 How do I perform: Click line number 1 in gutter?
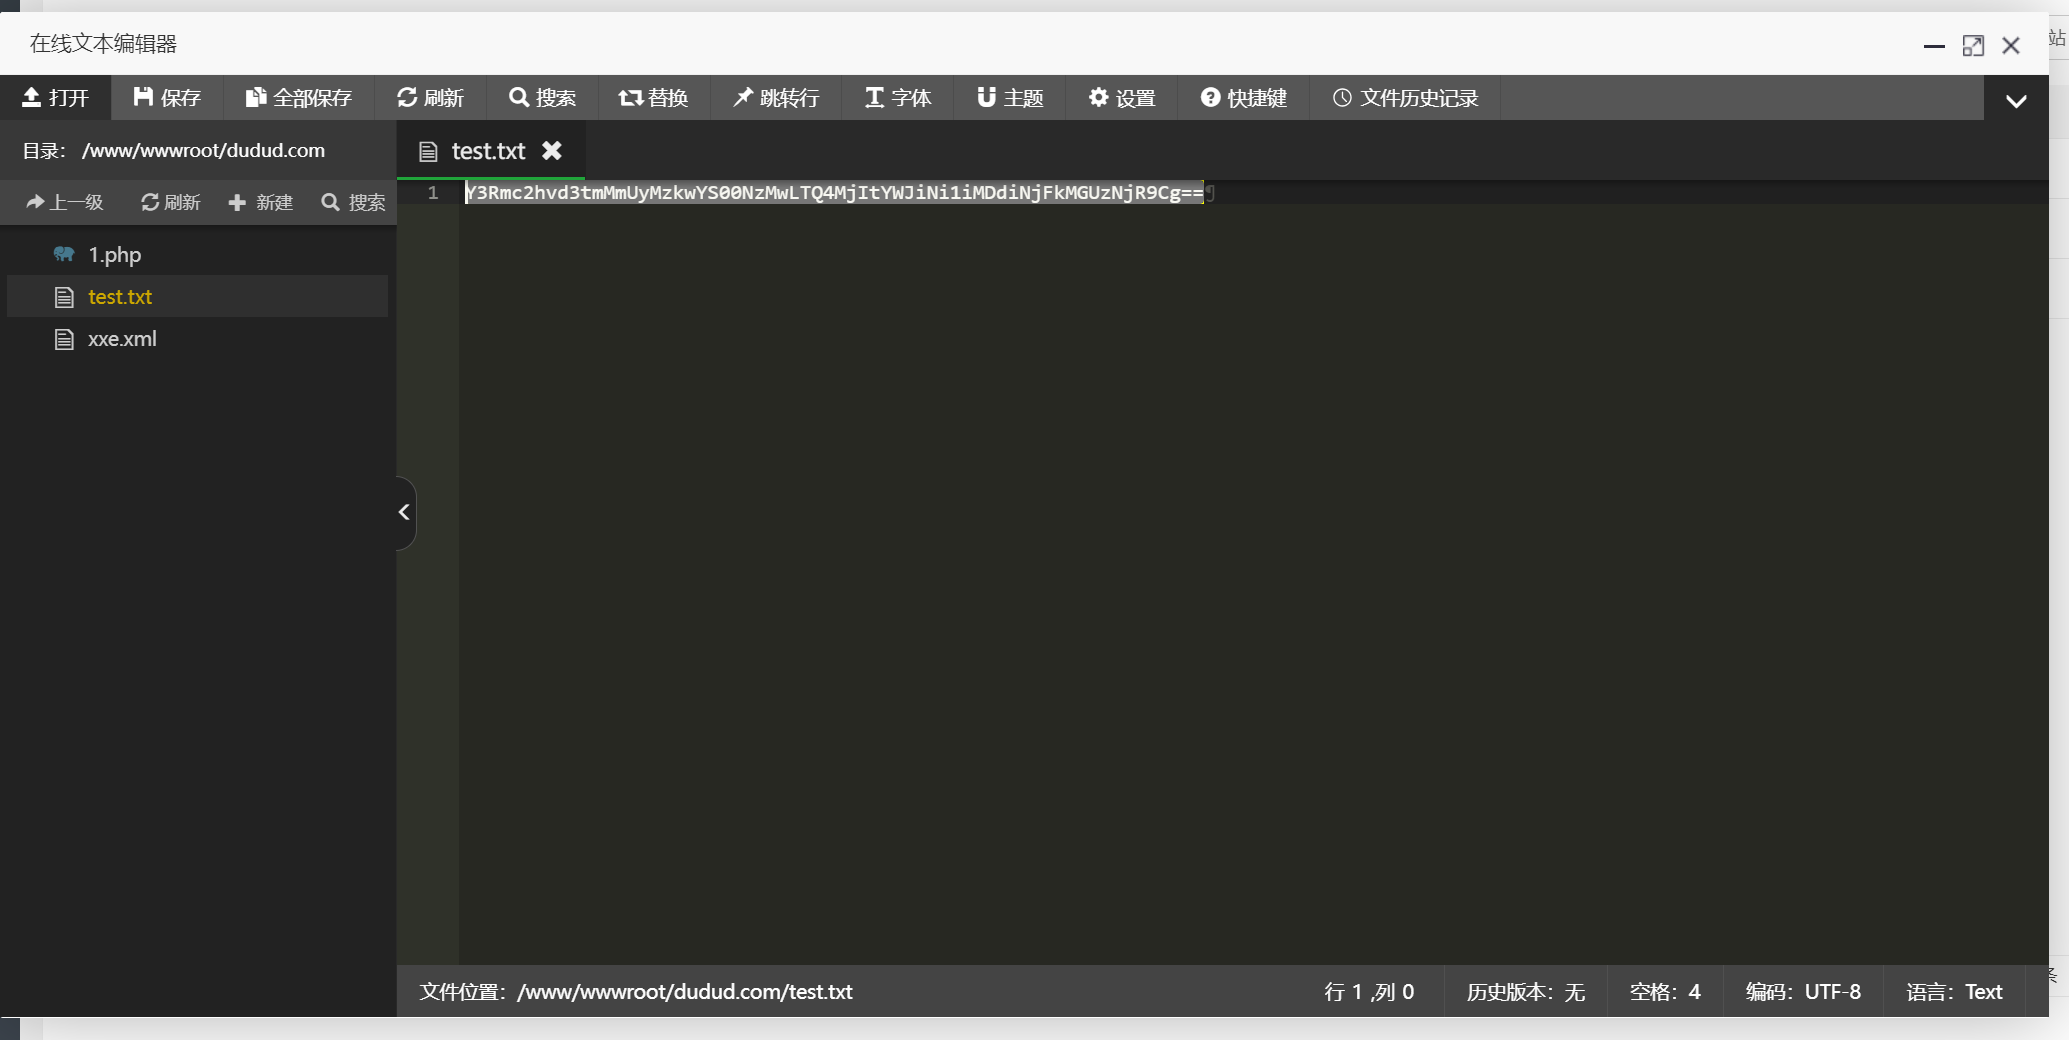(433, 192)
